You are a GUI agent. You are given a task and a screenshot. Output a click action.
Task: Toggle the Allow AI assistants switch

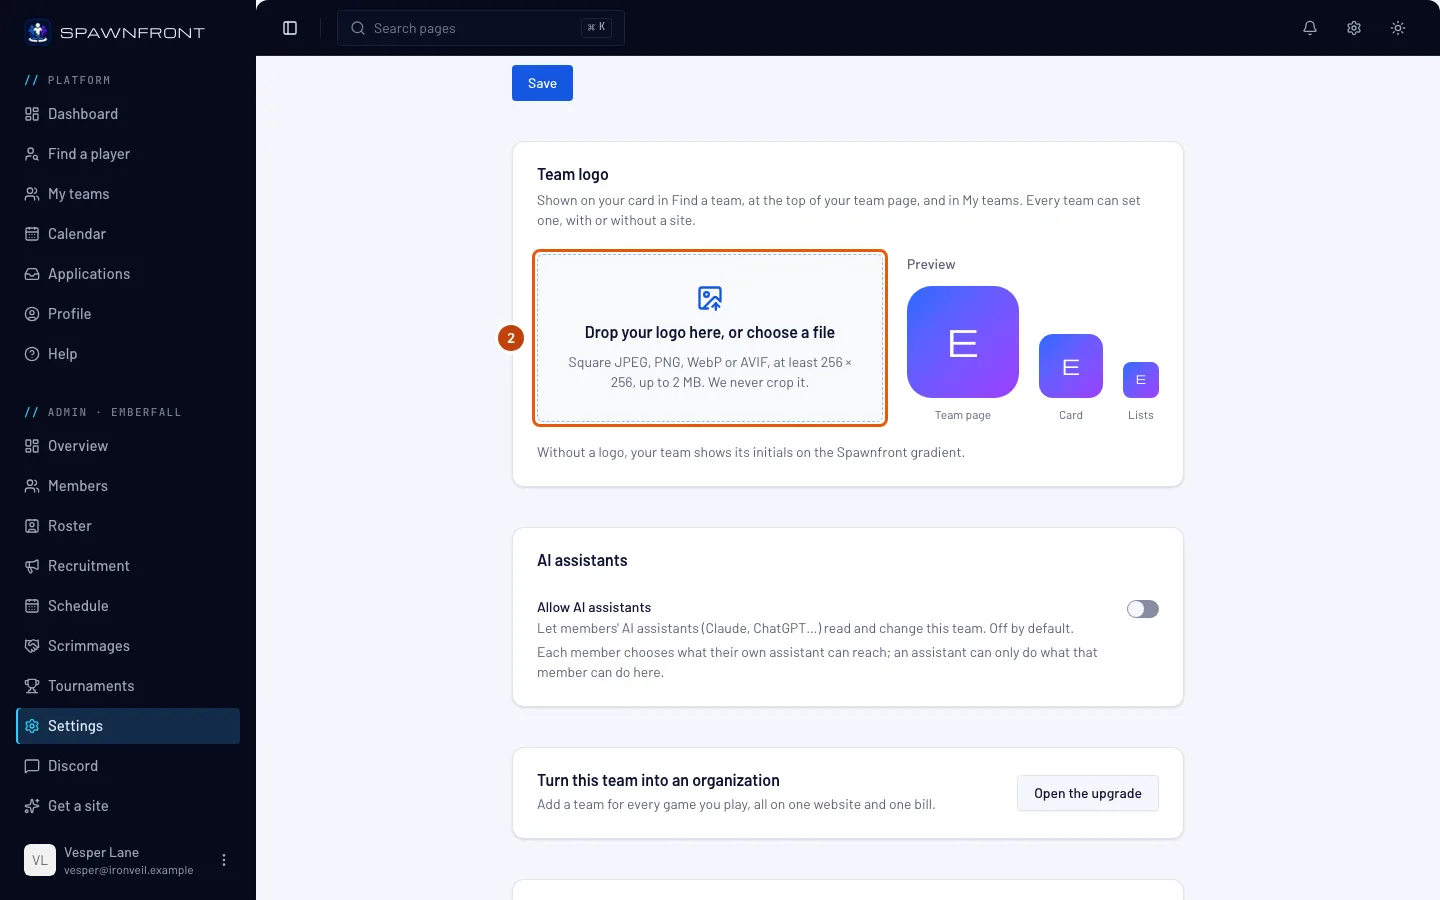click(x=1143, y=609)
